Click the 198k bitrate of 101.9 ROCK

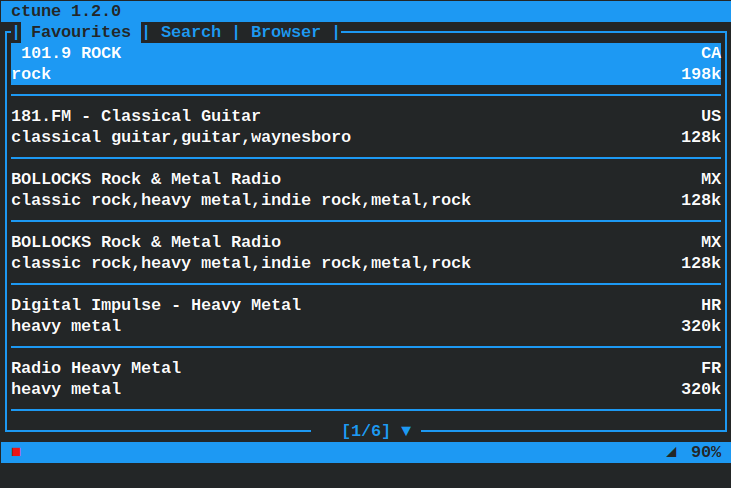pyautogui.click(x=701, y=74)
